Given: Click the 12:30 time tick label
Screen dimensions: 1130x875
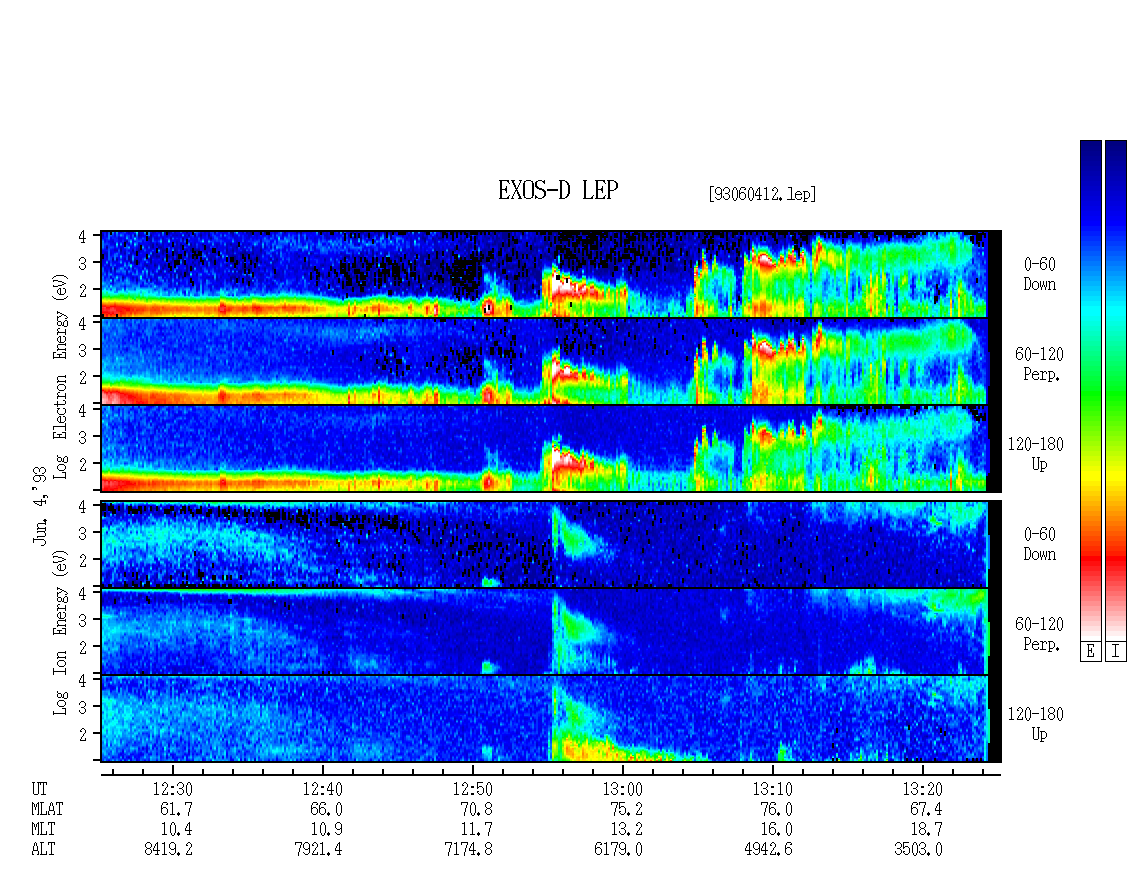Looking at the screenshot, I should click(172, 789).
